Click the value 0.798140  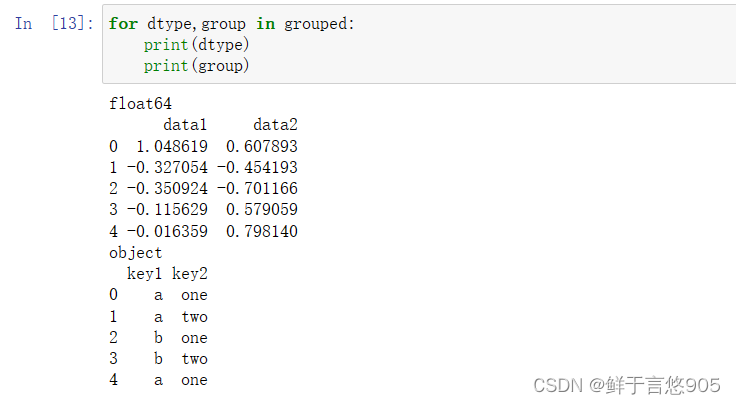[x=262, y=231]
